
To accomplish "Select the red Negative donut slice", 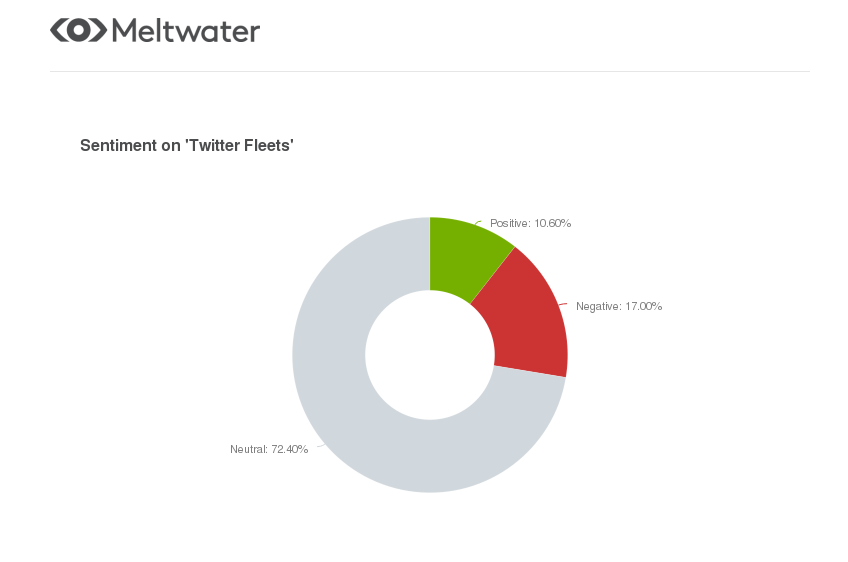I will coord(529,320).
